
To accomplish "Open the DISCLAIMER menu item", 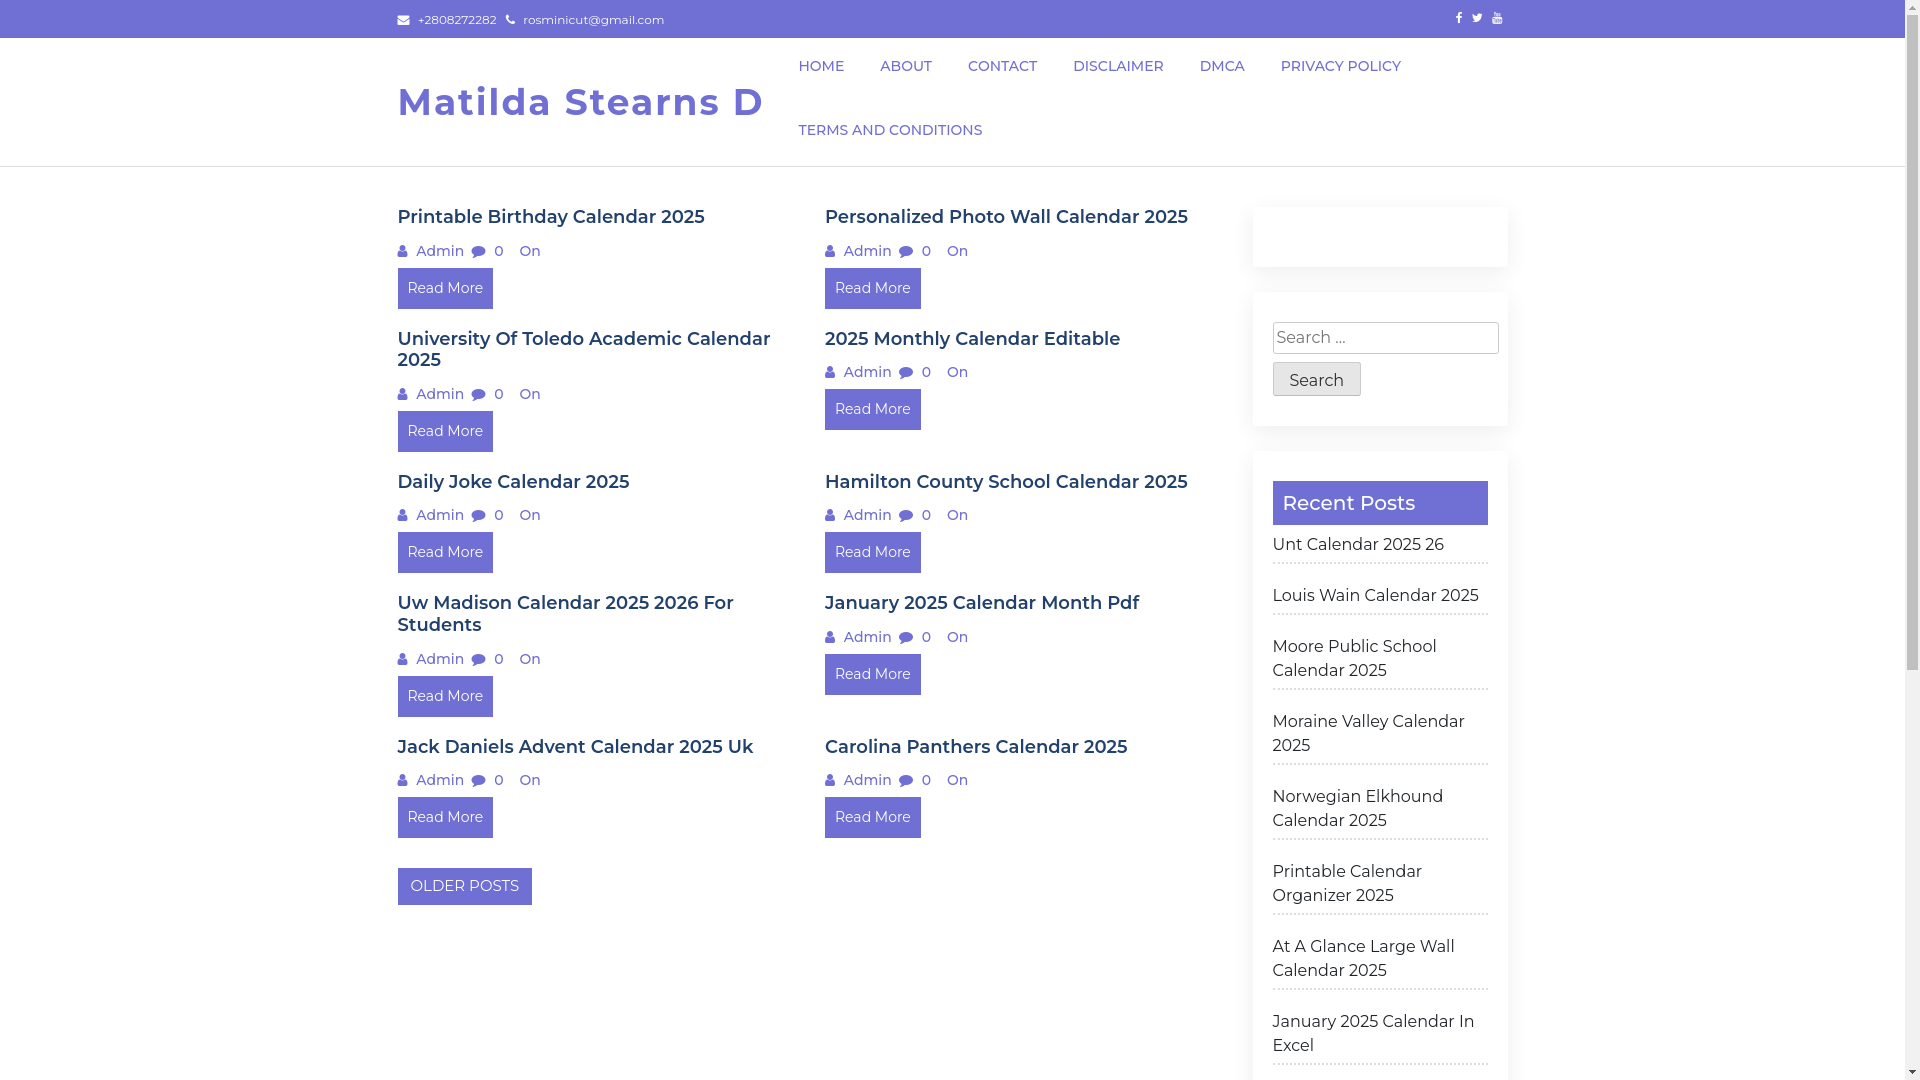I will coord(1118,66).
